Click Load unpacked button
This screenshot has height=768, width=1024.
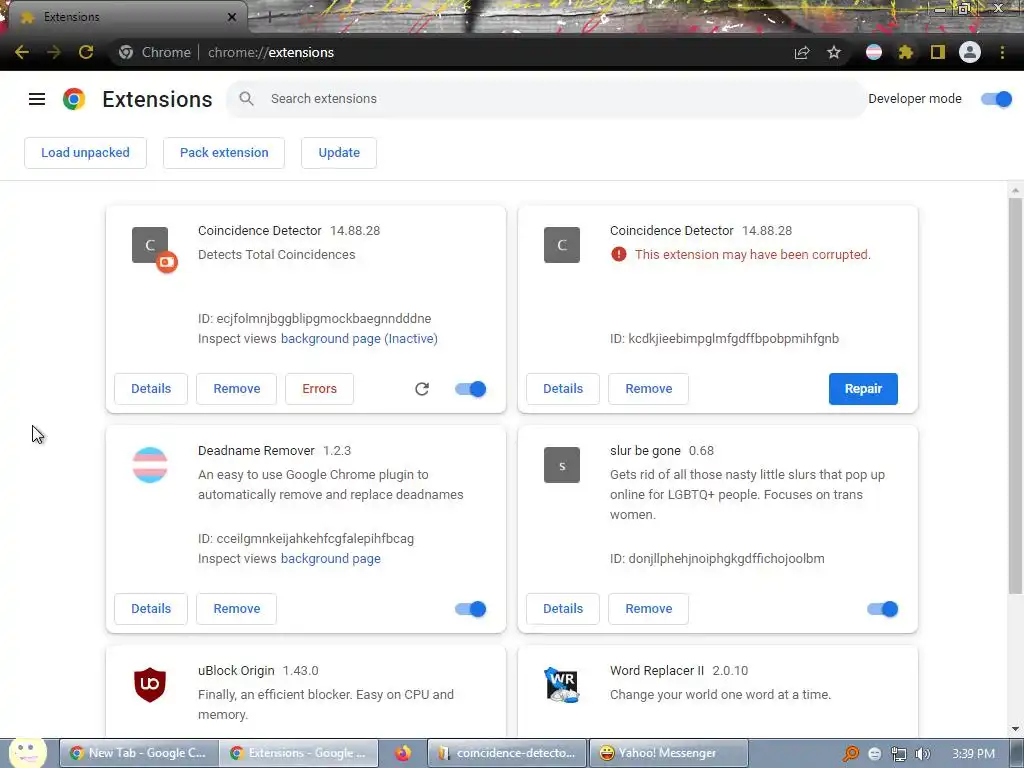click(86, 153)
